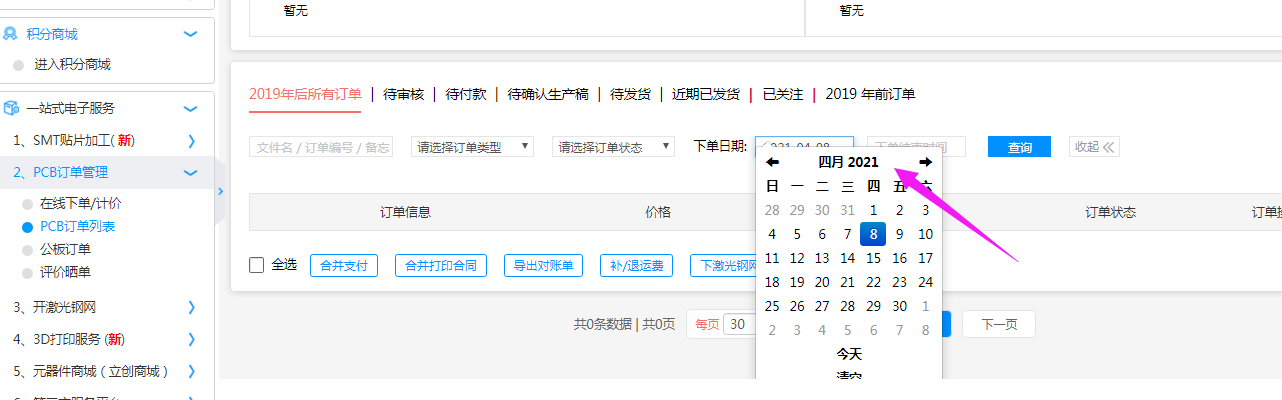The width and height of the screenshot is (1282, 400).
Task: Expand 3、开激光钢网 submenu arrow
Action: [x=192, y=307]
